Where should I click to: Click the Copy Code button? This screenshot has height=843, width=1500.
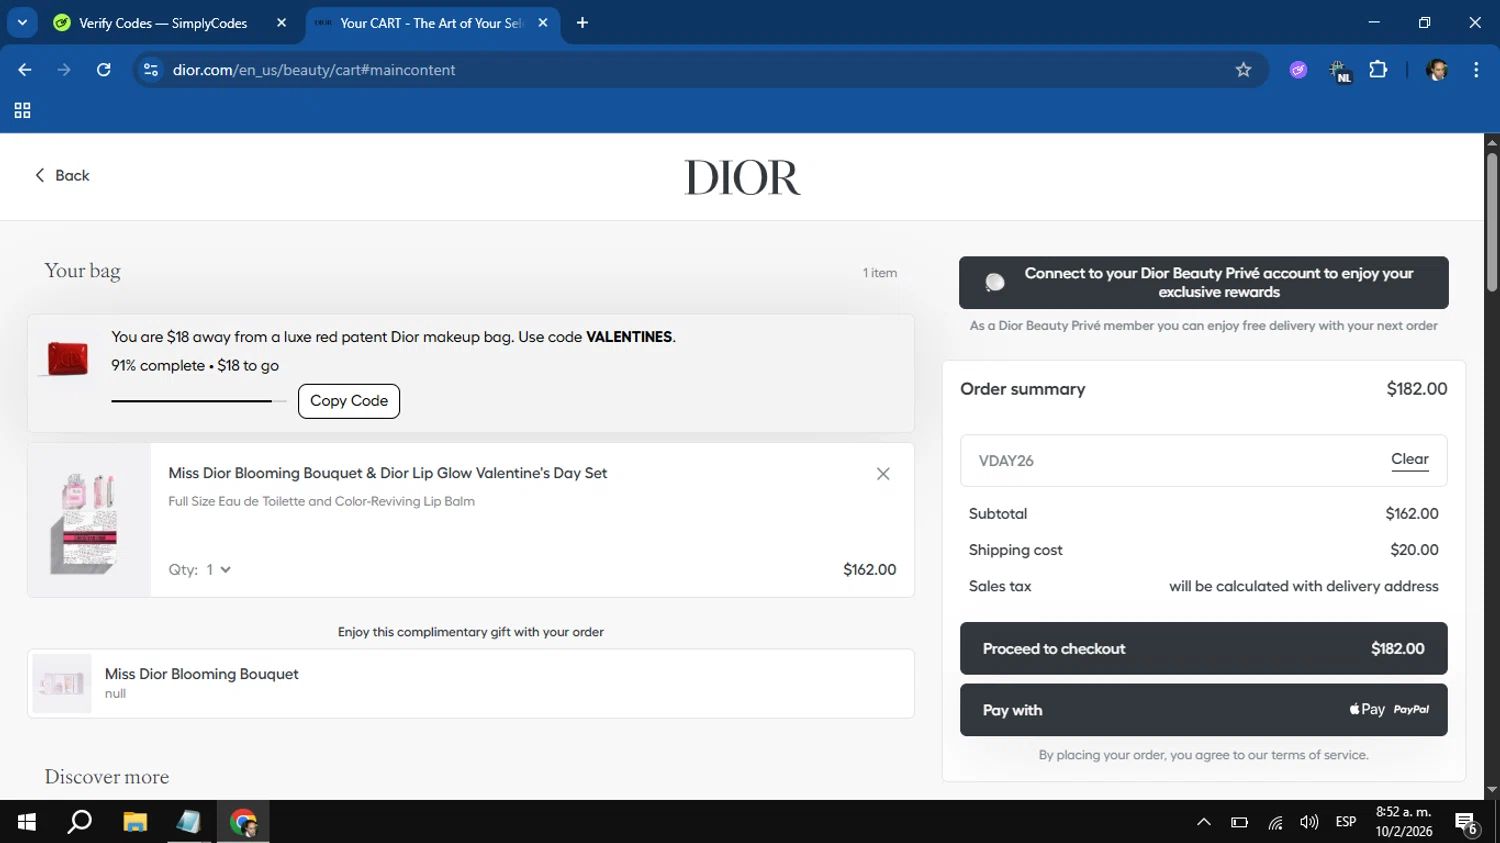pyautogui.click(x=349, y=401)
